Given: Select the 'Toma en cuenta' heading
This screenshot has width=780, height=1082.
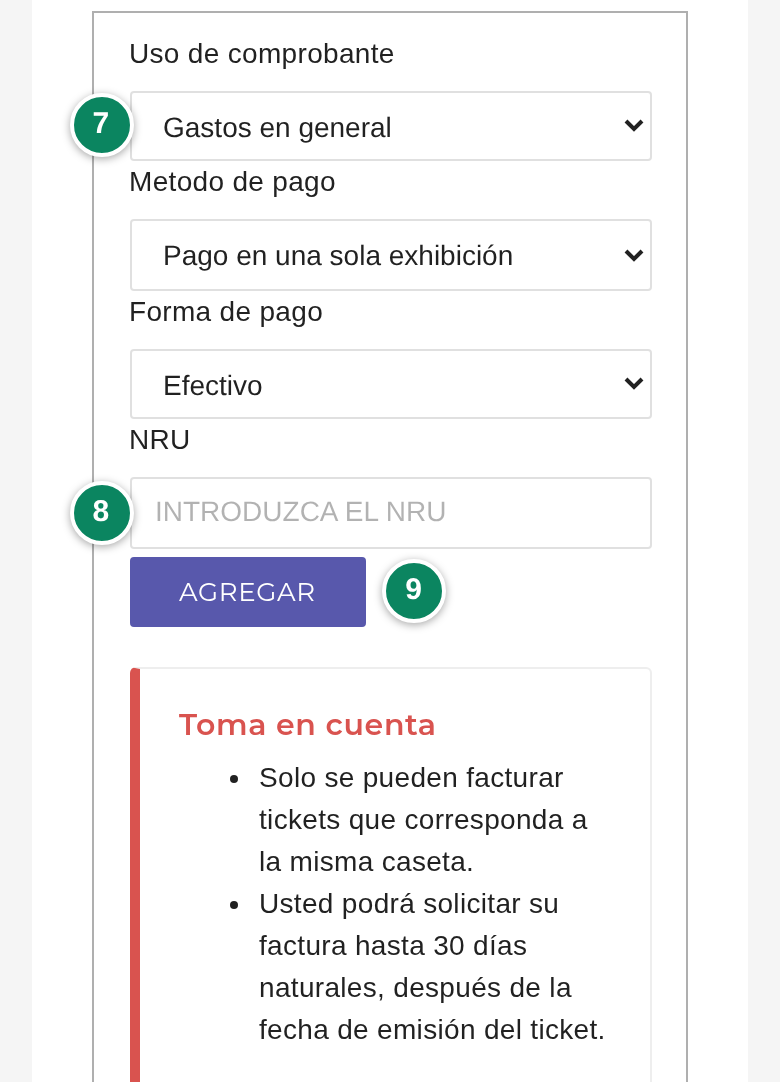Looking at the screenshot, I should tap(307, 725).
